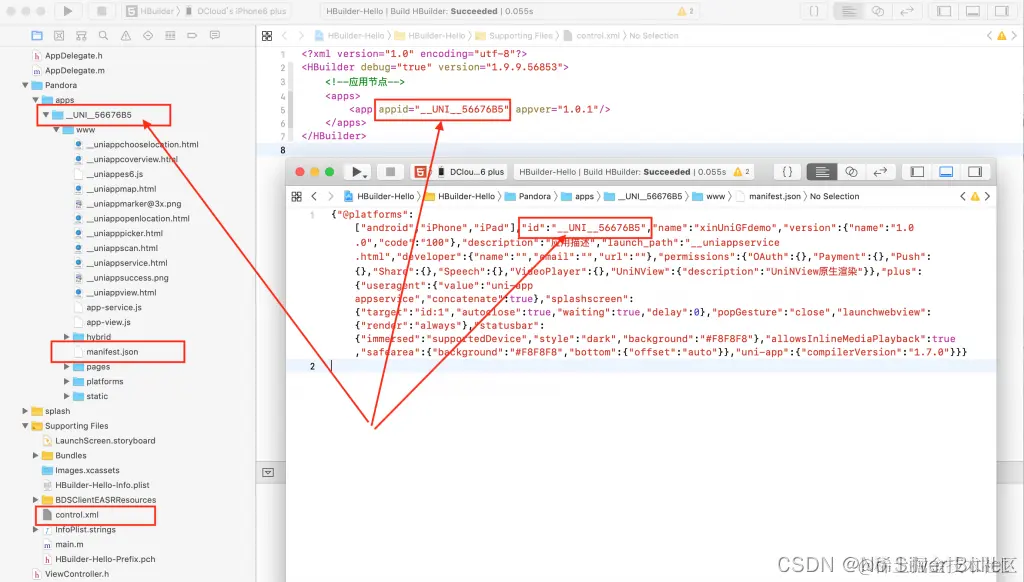Jump to previous issue in control.xml jump bar
The image size is (1024, 582).
pos(989,36)
